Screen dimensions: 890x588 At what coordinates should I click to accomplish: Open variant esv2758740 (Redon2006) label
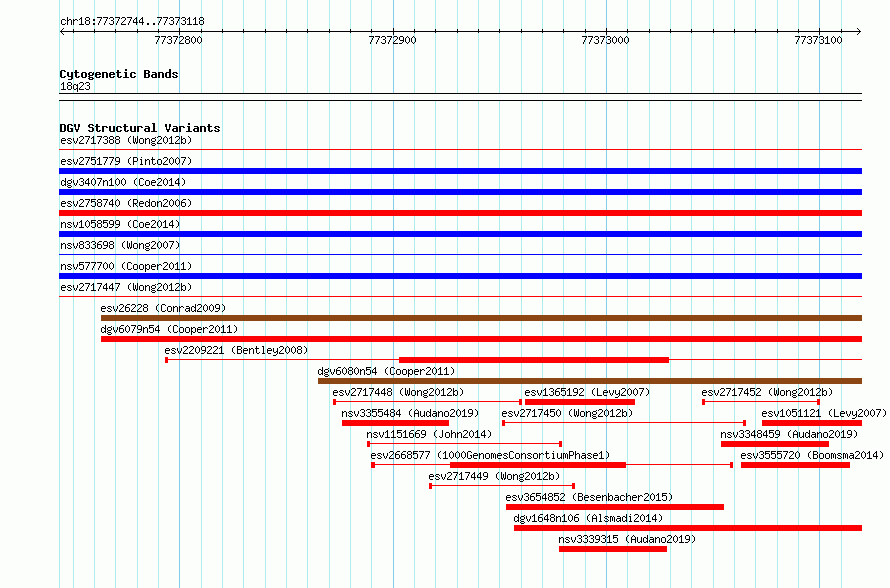[x=126, y=203]
